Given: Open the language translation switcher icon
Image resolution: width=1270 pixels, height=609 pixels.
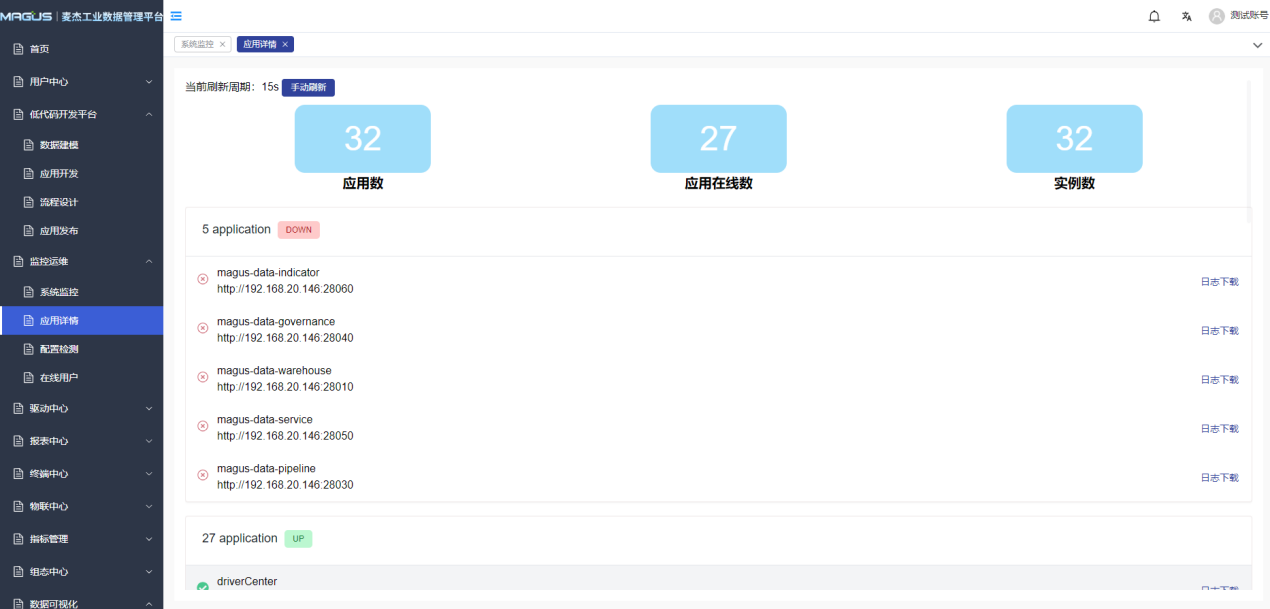Looking at the screenshot, I should click(x=1186, y=16).
